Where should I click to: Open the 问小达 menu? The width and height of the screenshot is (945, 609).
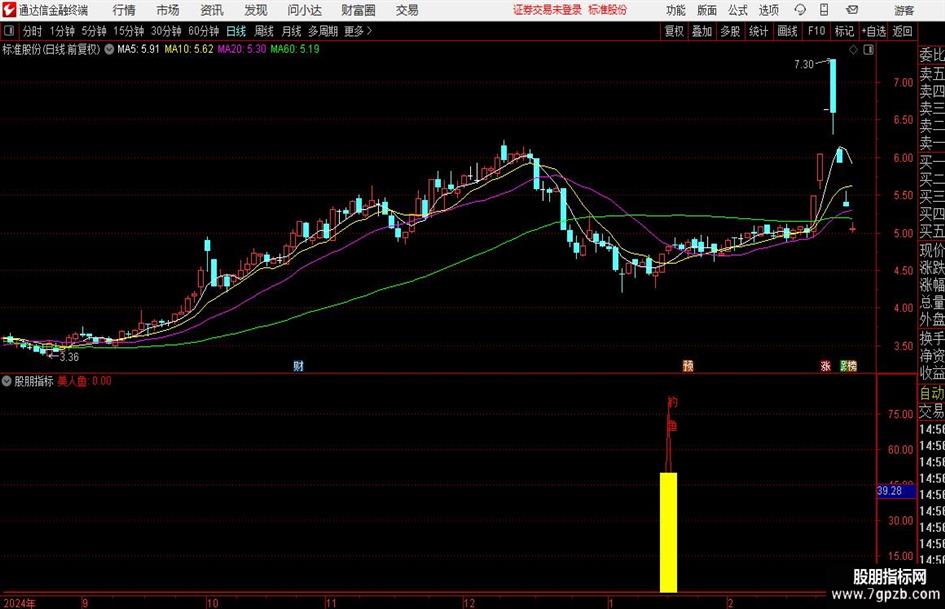click(x=304, y=10)
